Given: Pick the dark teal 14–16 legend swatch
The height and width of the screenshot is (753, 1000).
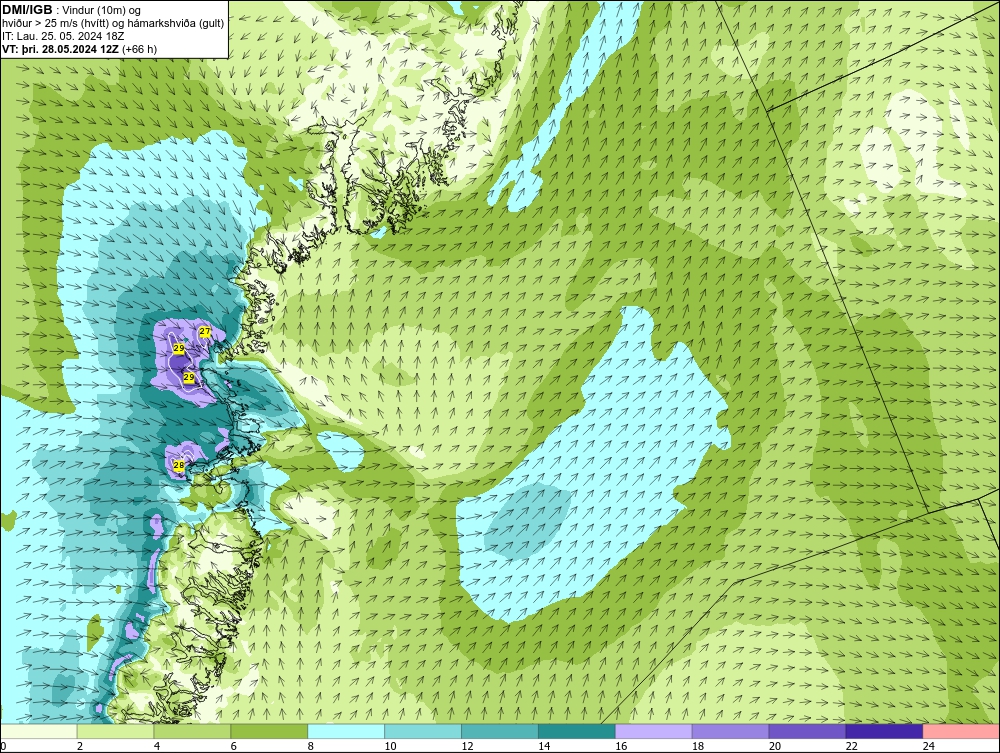Looking at the screenshot, I should 577,731.
